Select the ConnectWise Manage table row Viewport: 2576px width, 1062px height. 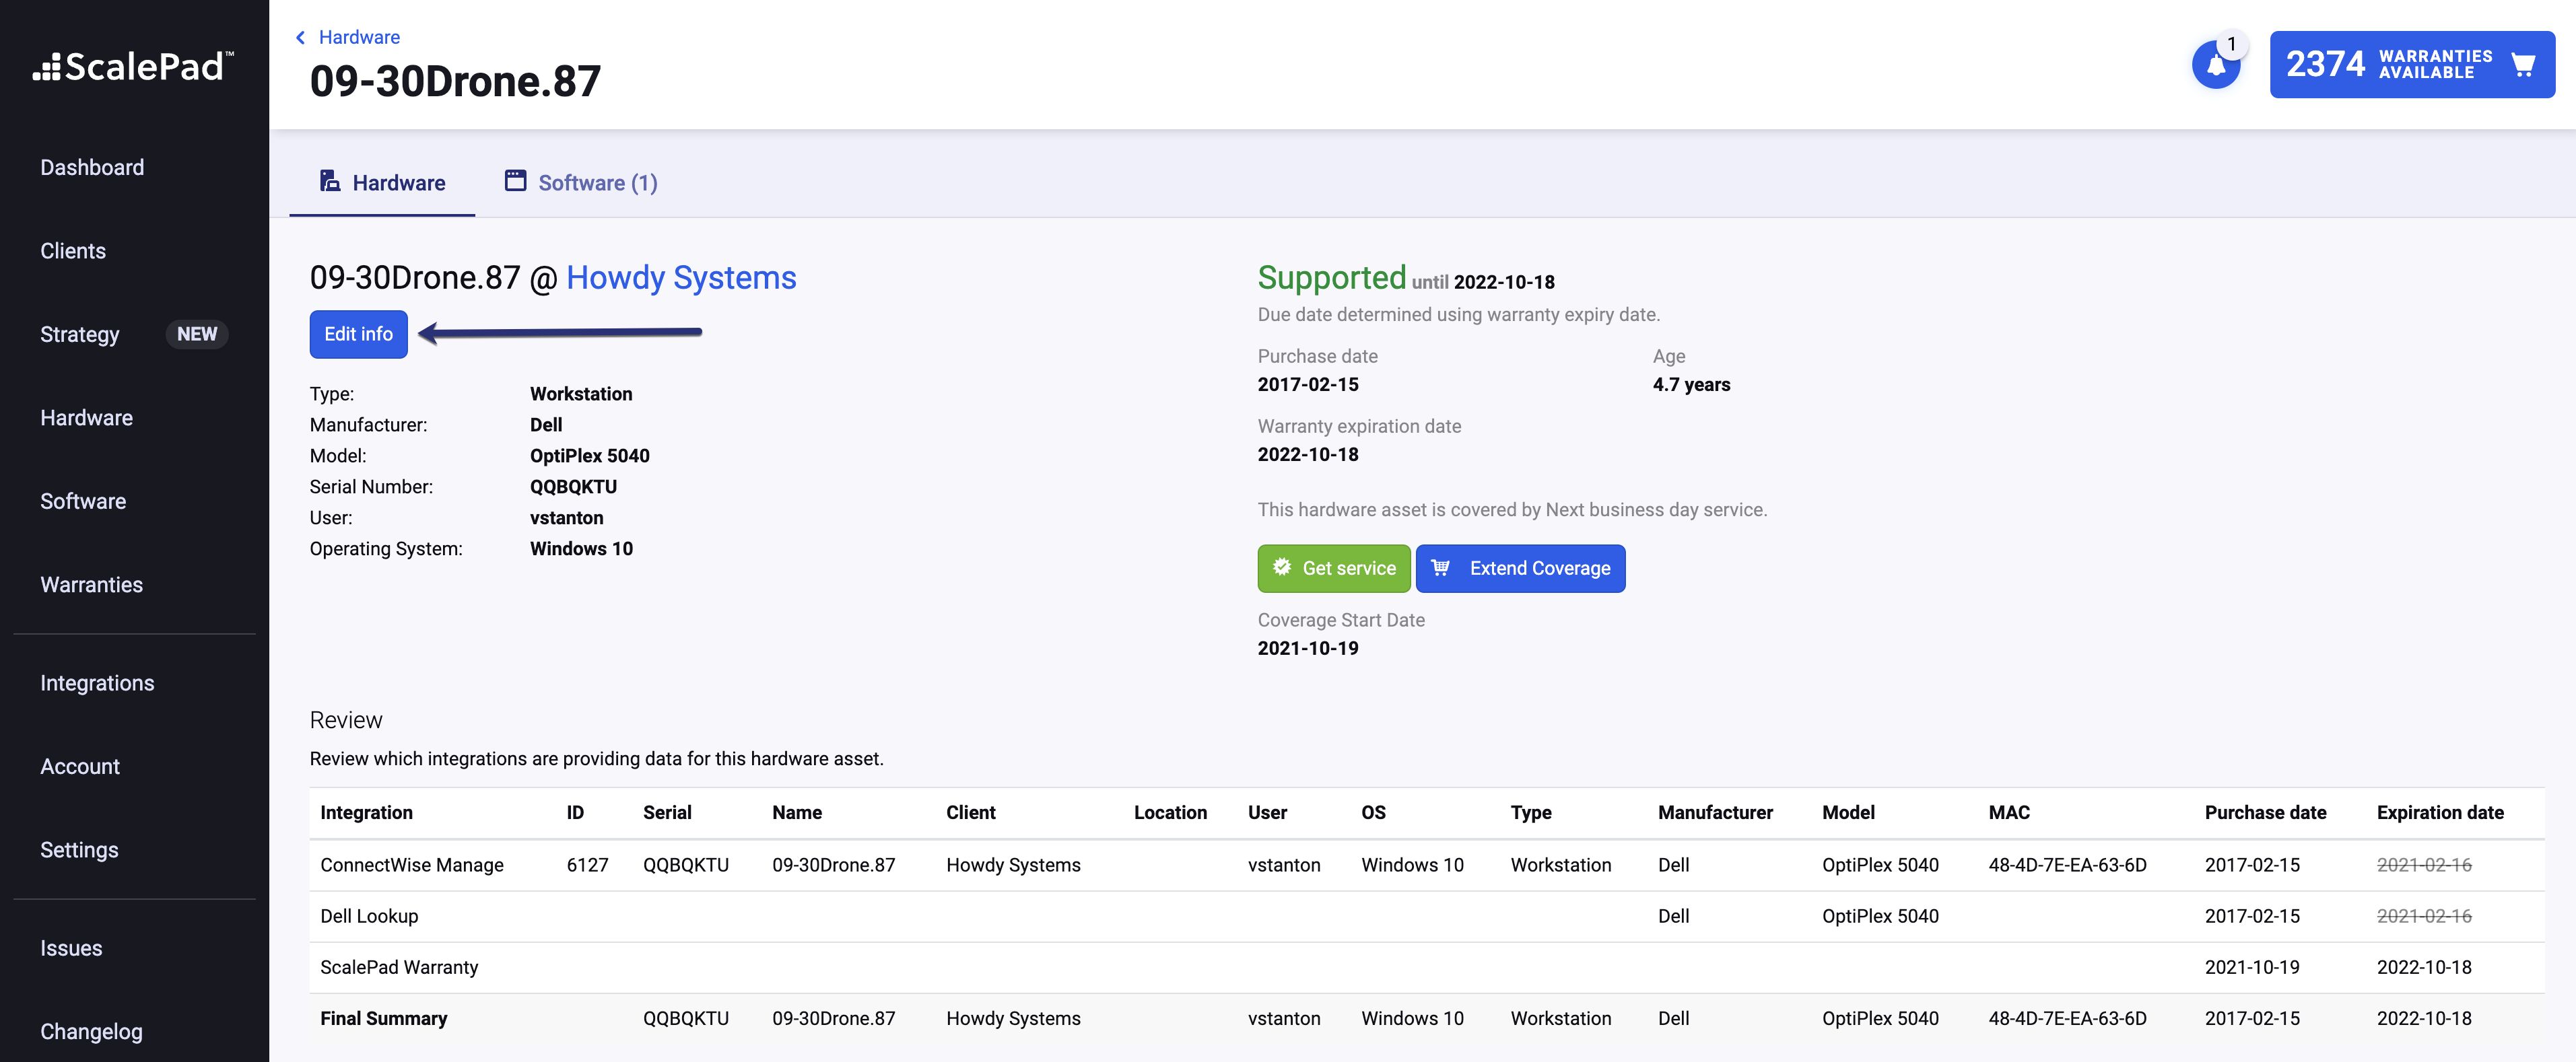pos(412,865)
